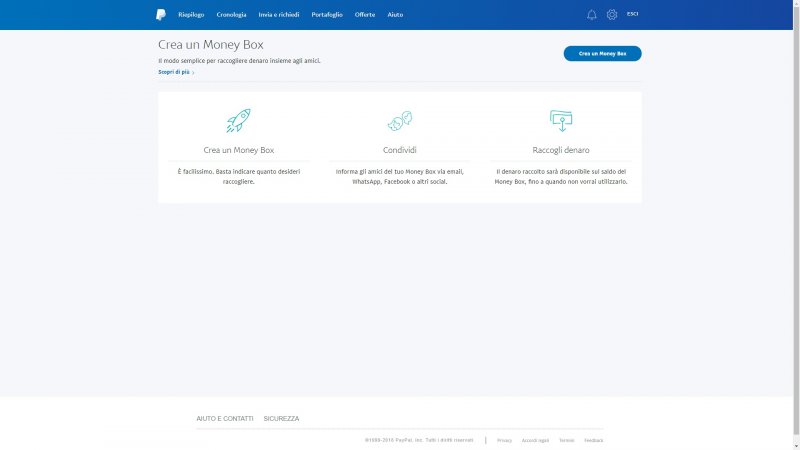800x450 pixels.
Task: Log out using the ESCI link
Action: tap(632, 14)
